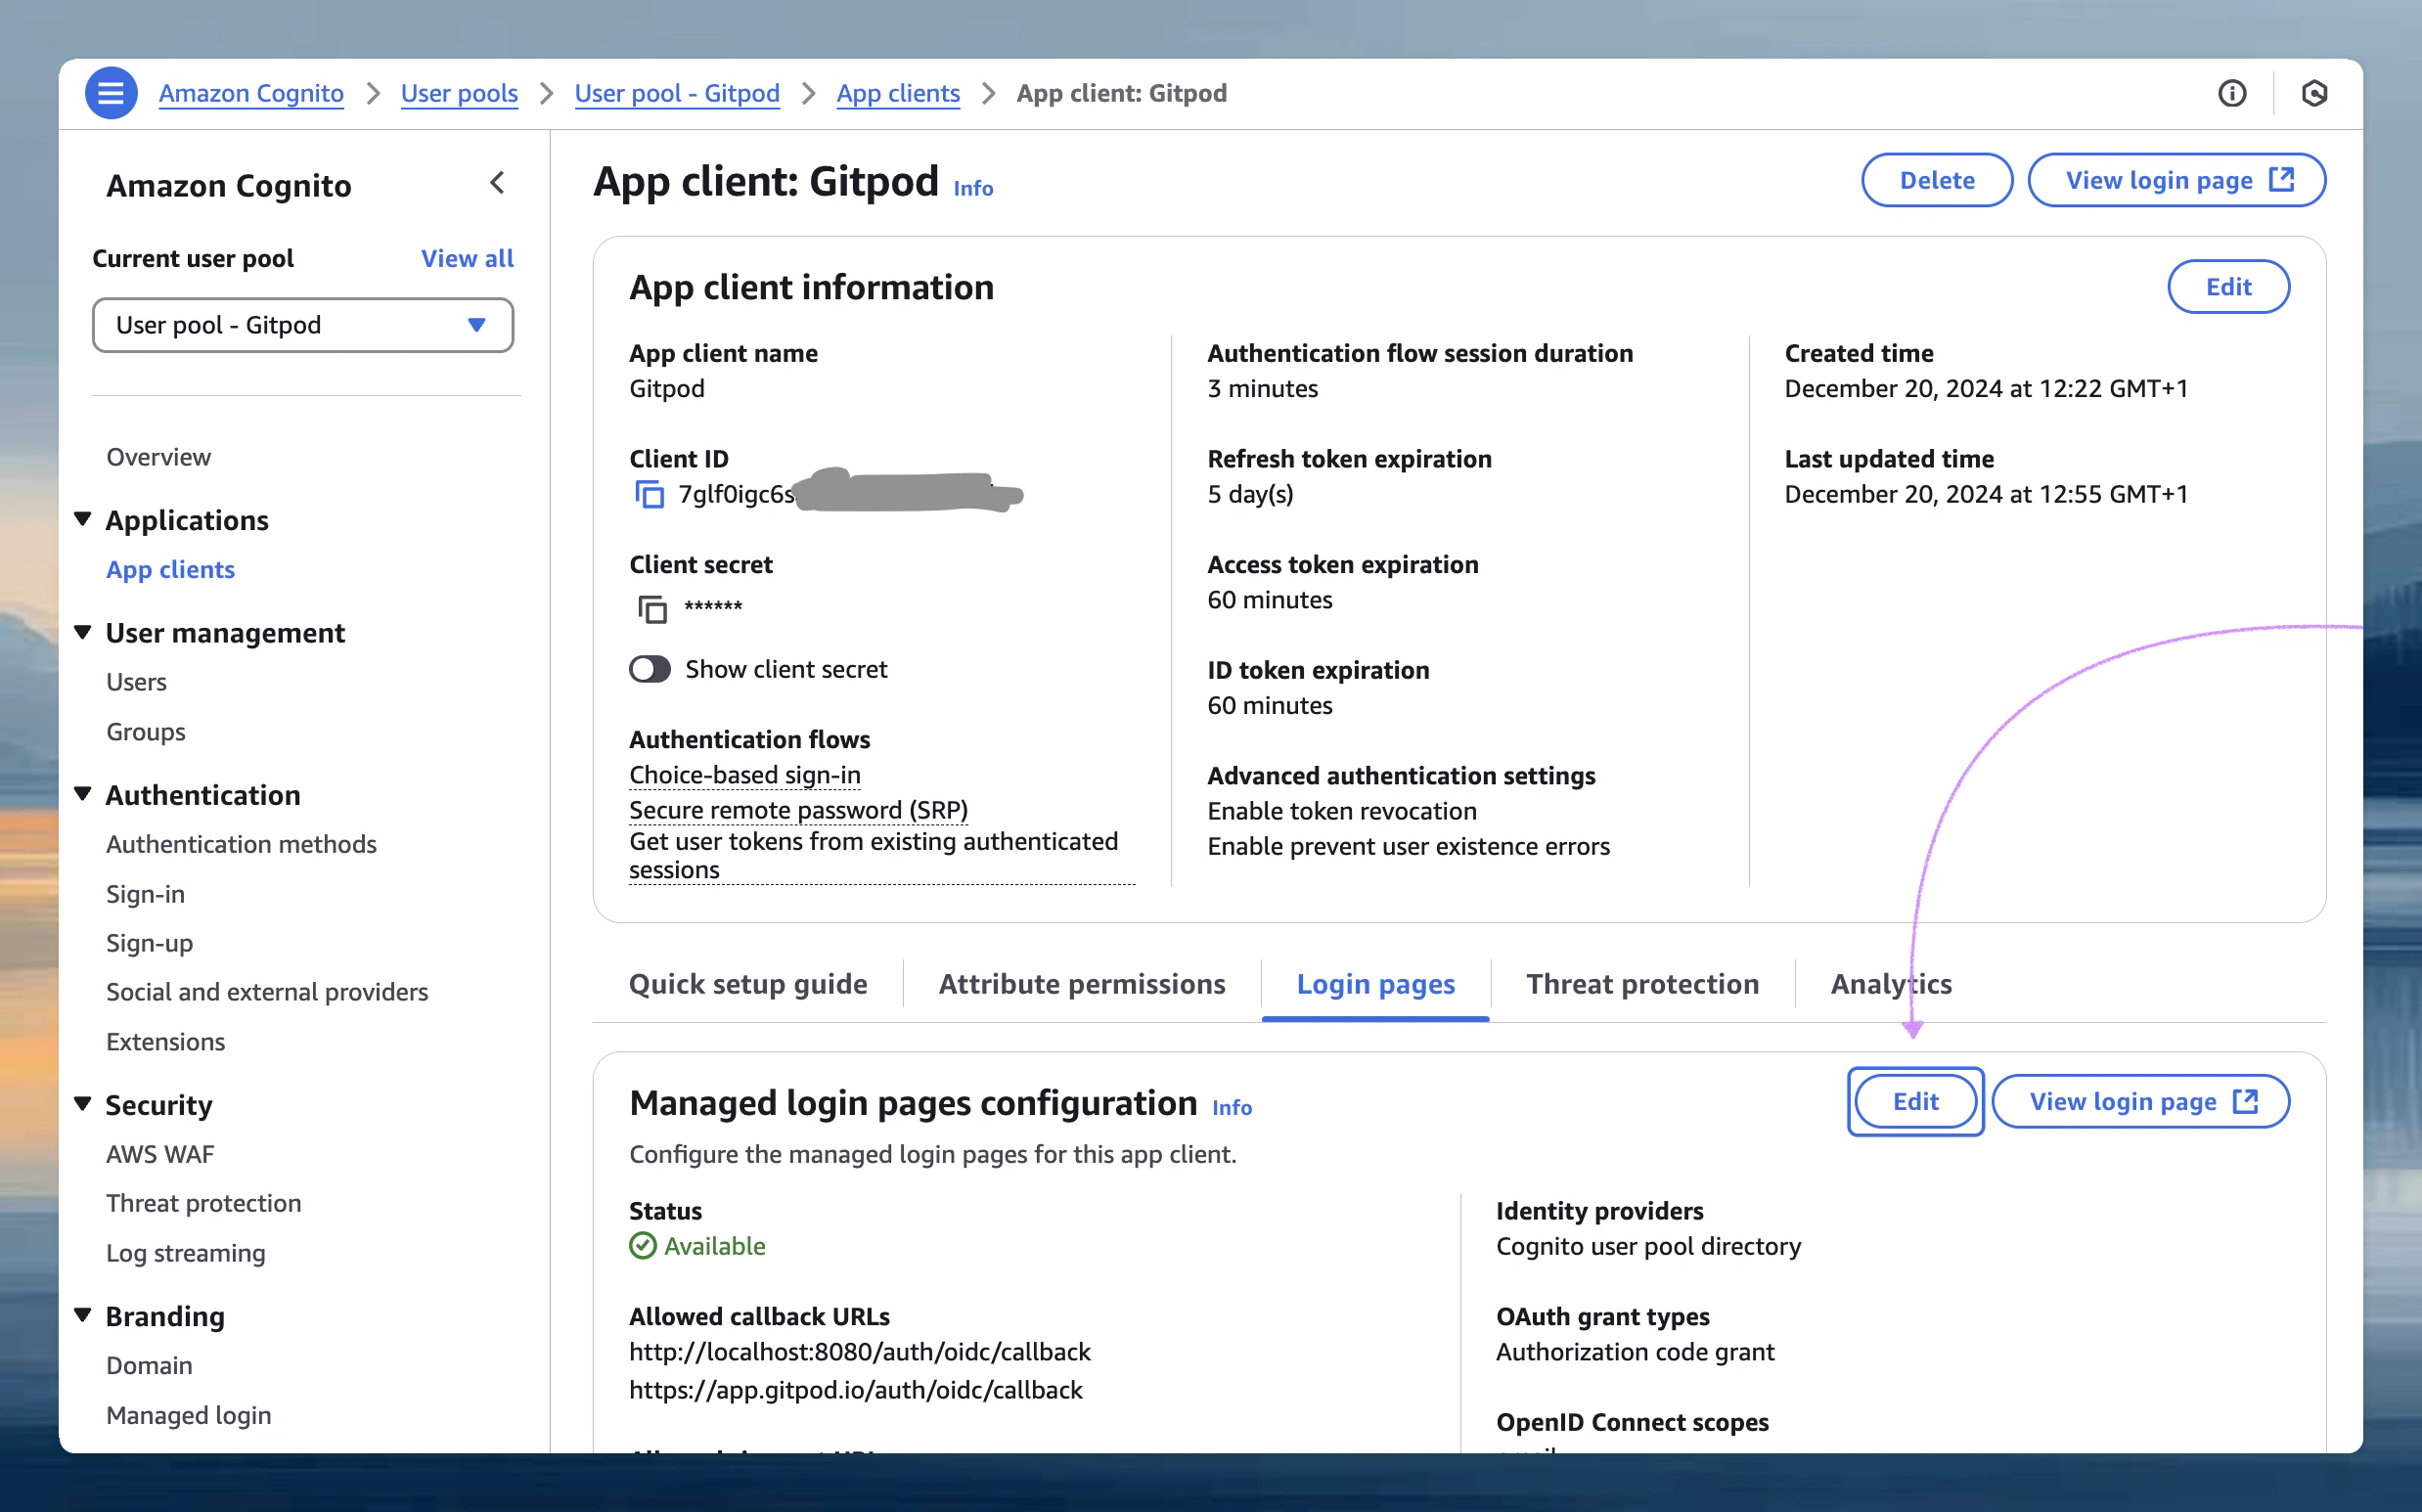The height and width of the screenshot is (1512, 2422).
Task: Launch CloudShell from the top-right icon
Action: (2317, 92)
